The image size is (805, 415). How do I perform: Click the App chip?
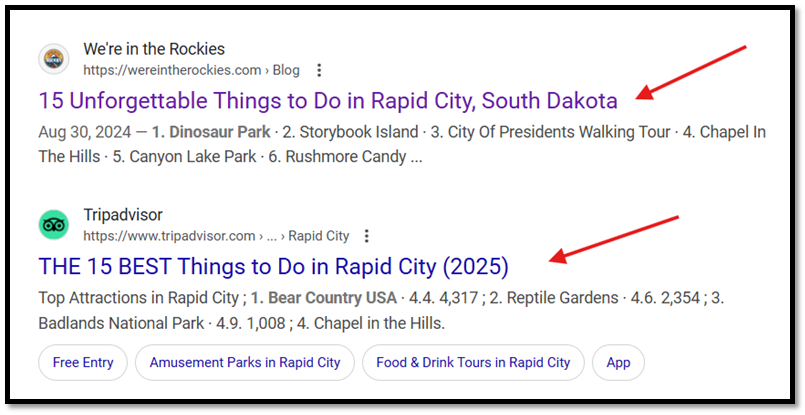tap(618, 362)
